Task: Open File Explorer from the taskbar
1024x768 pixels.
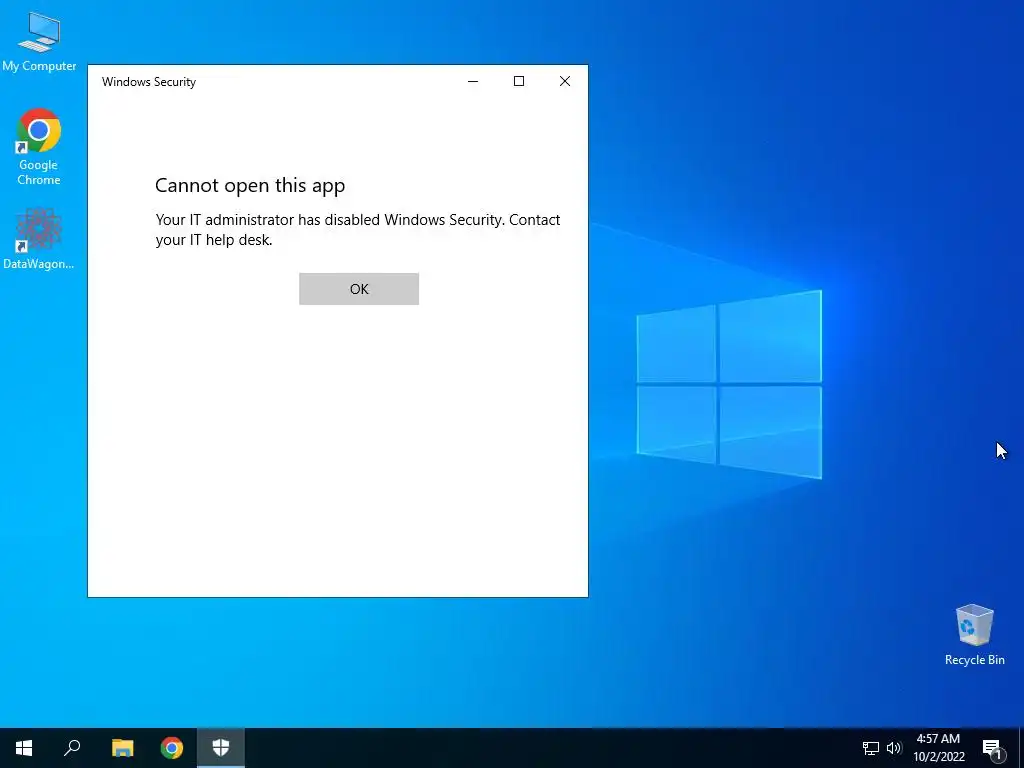Action: pos(122,748)
